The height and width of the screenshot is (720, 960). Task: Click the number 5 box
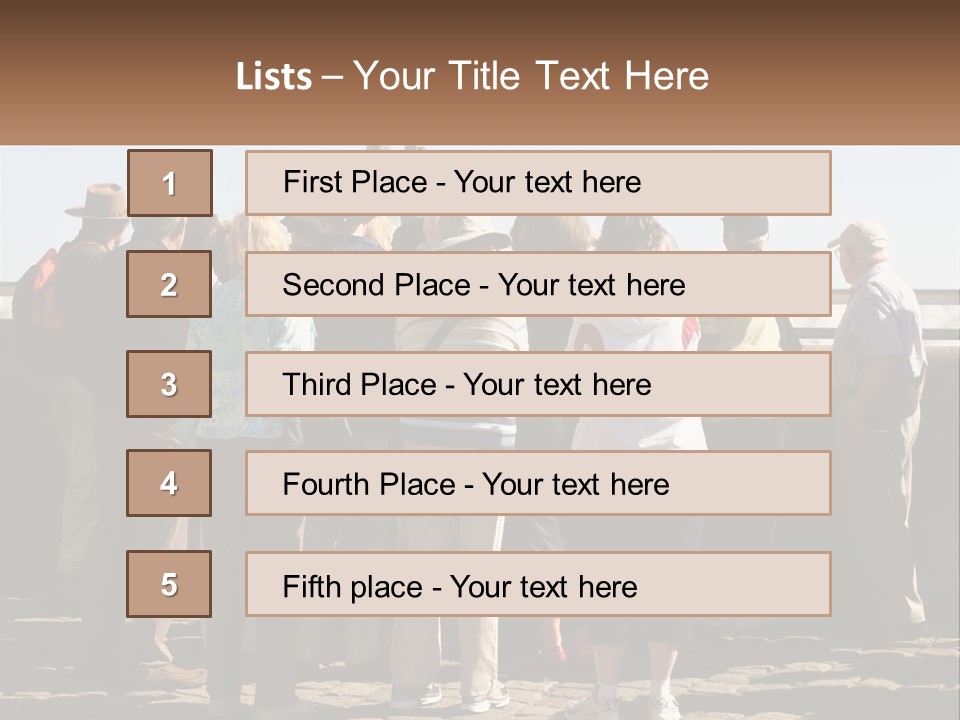(169, 584)
